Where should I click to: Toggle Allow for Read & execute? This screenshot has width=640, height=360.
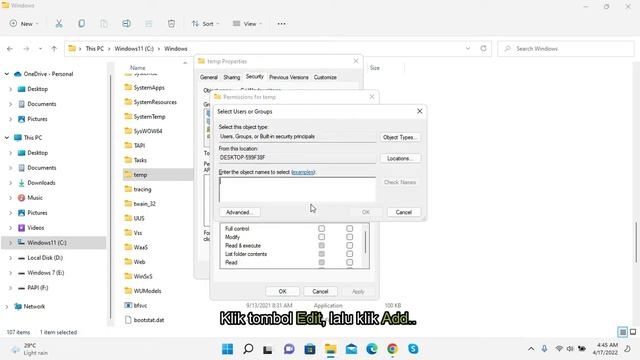[322, 246]
